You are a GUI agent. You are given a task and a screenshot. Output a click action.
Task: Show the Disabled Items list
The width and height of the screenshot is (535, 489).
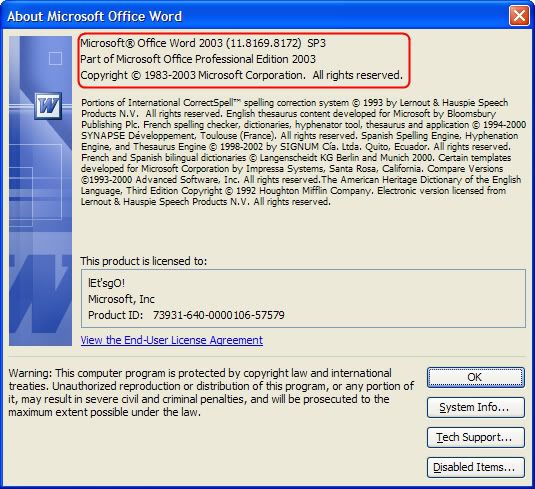pos(476,467)
